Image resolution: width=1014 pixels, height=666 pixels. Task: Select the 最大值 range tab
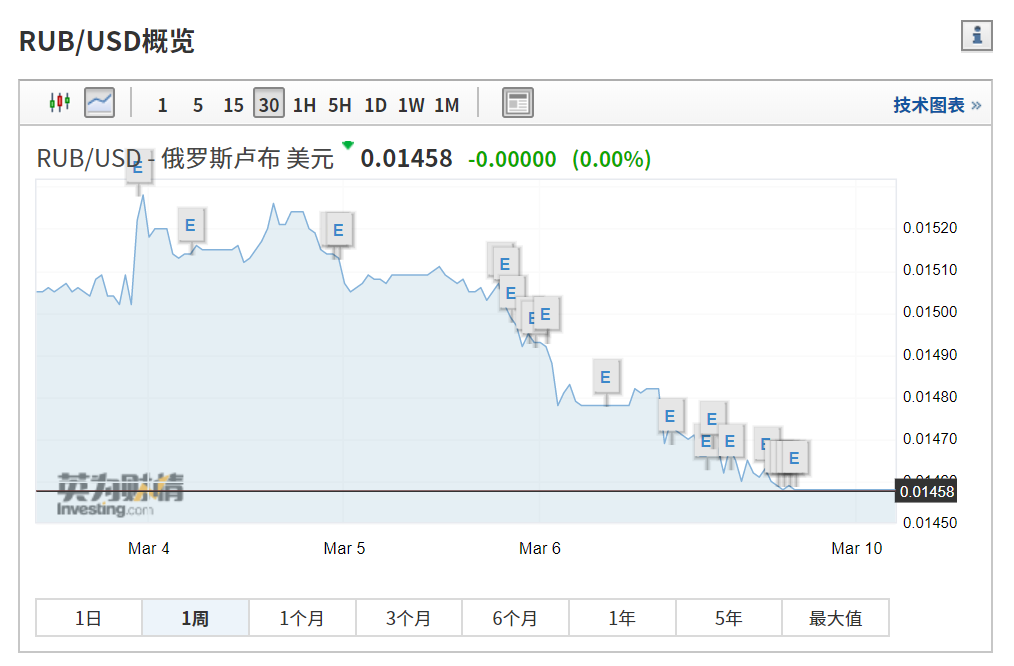(836, 618)
